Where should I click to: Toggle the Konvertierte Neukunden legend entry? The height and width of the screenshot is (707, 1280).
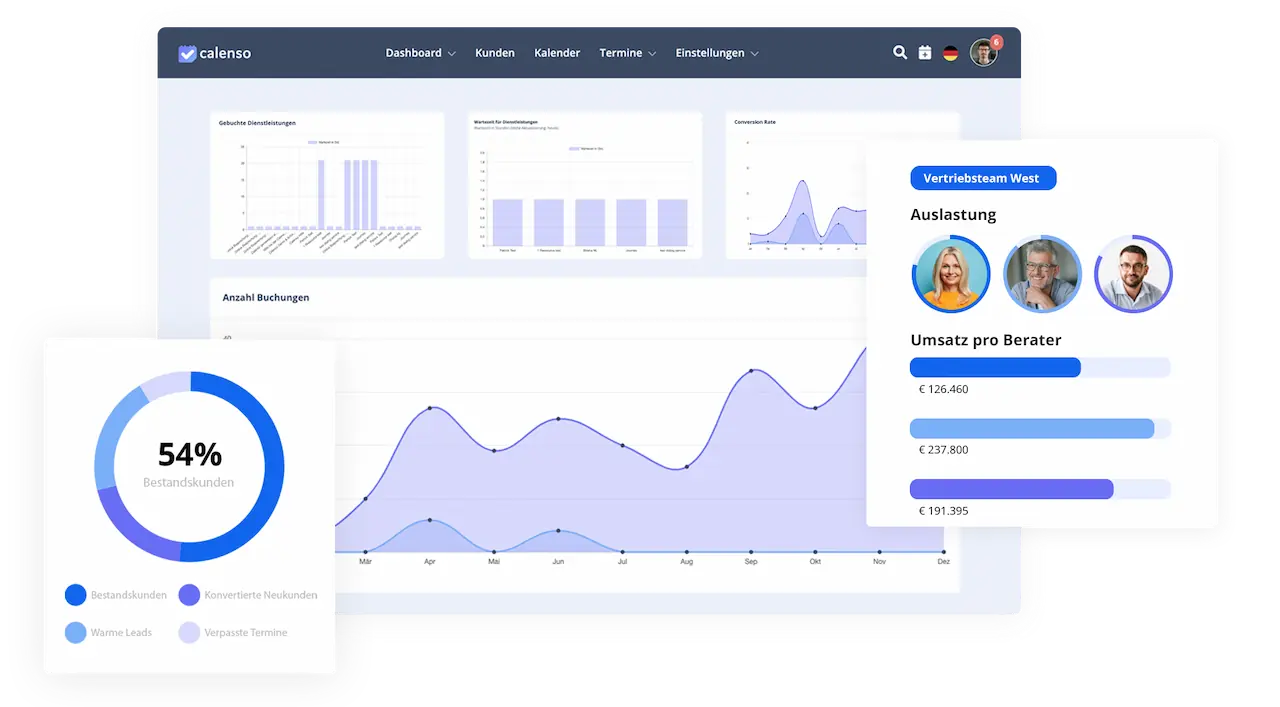[x=248, y=595]
